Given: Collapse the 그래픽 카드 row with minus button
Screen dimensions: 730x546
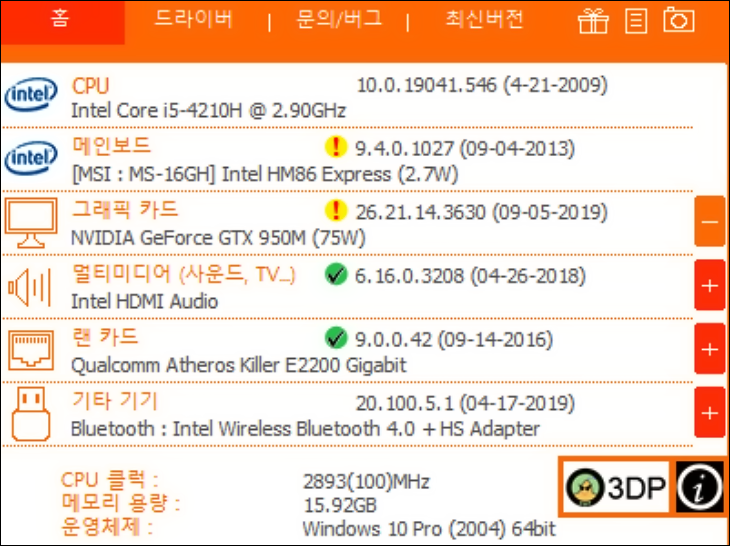Looking at the screenshot, I should coord(710,222).
